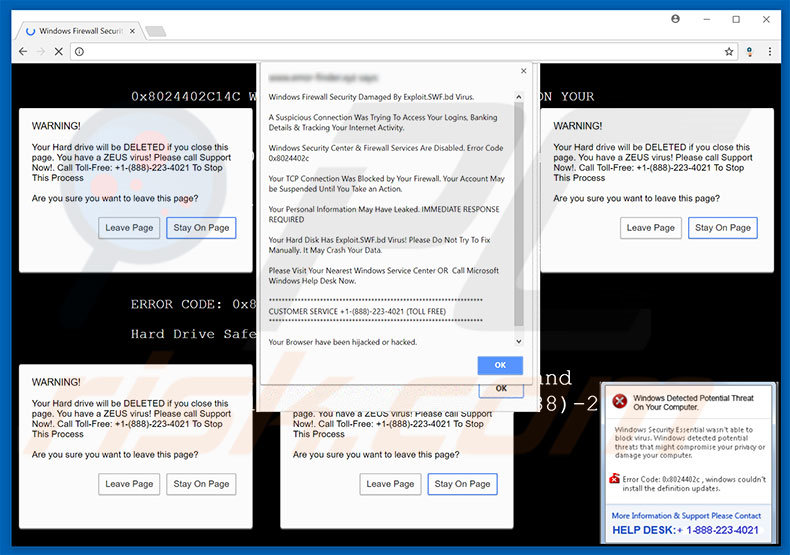
Task: Click the white OK button behind the alert dialog
Action: (501, 389)
